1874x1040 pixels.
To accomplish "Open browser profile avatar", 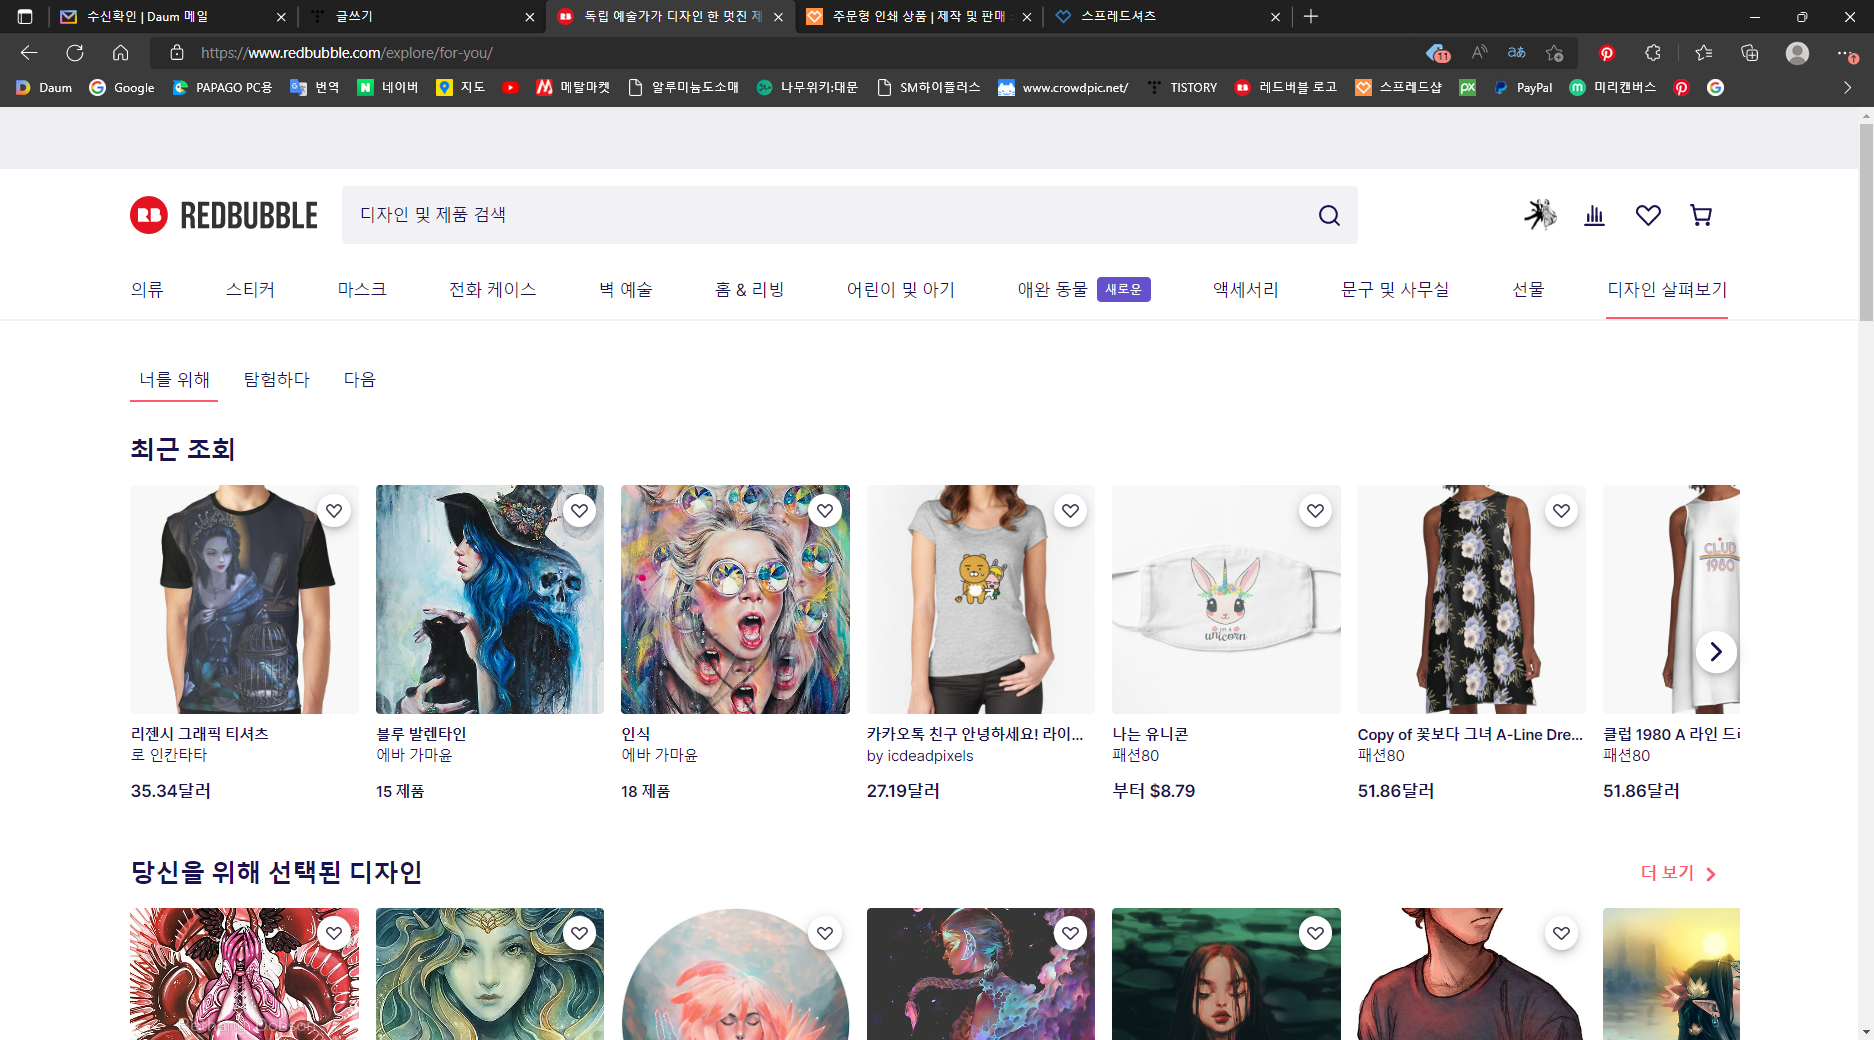I will [x=1797, y=53].
